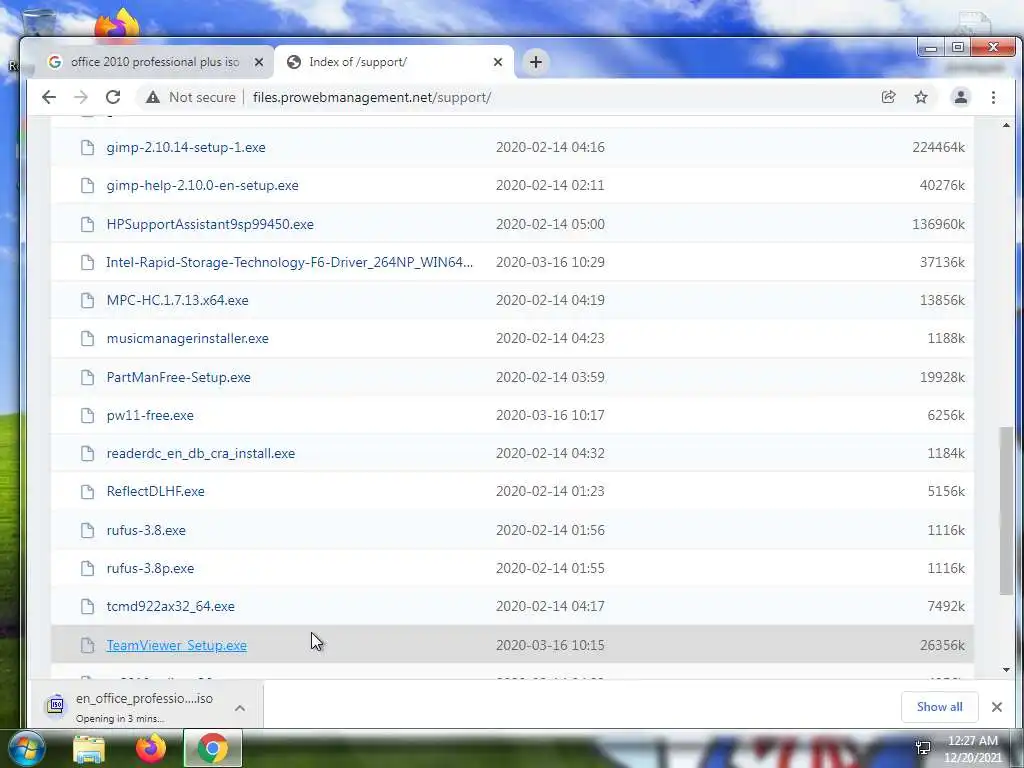The height and width of the screenshot is (768, 1024).
Task: Download ReflectDLHF.exe
Action: coord(155,491)
